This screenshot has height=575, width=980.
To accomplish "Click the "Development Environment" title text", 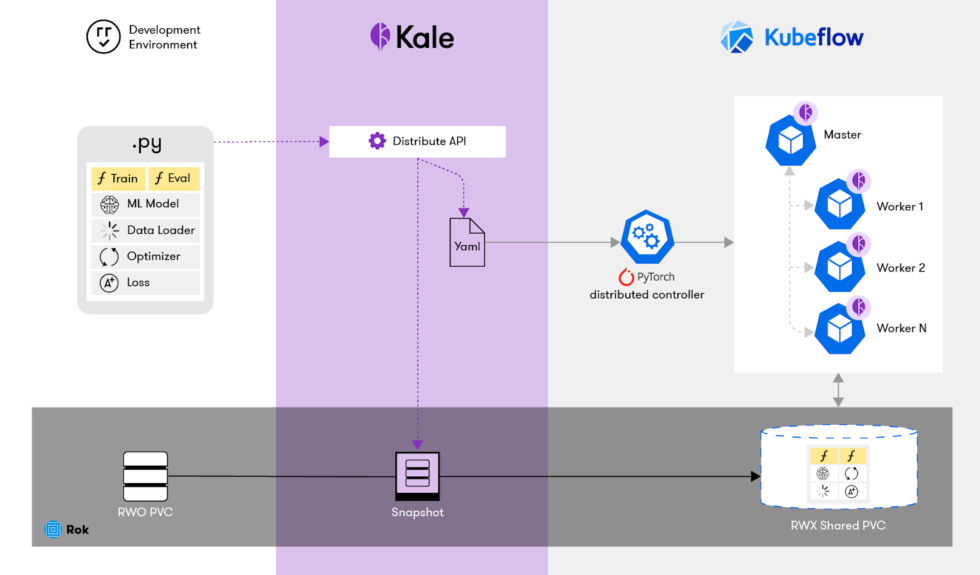I will (x=164, y=37).
